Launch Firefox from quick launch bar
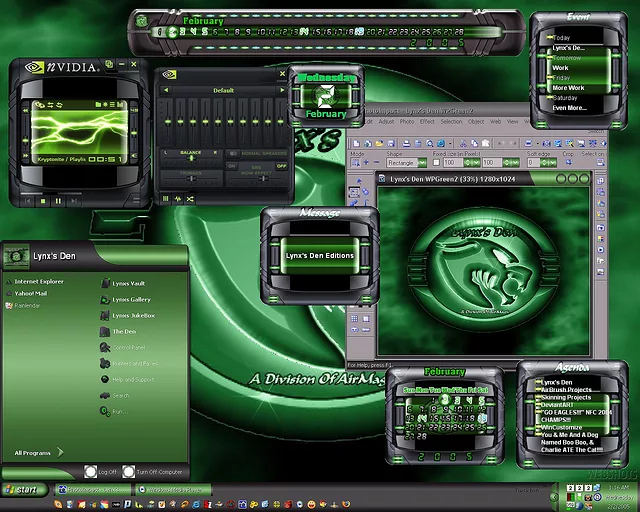Screen dimensions: 640x512 pos(346,504)
